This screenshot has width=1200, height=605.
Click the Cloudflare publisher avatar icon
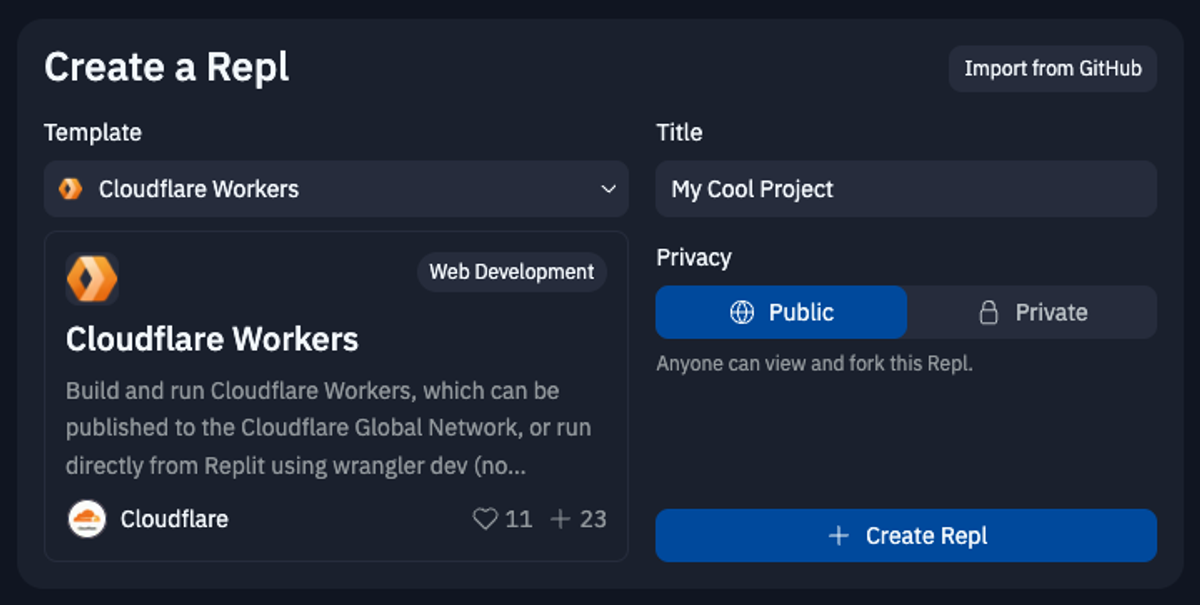[86, 519]
